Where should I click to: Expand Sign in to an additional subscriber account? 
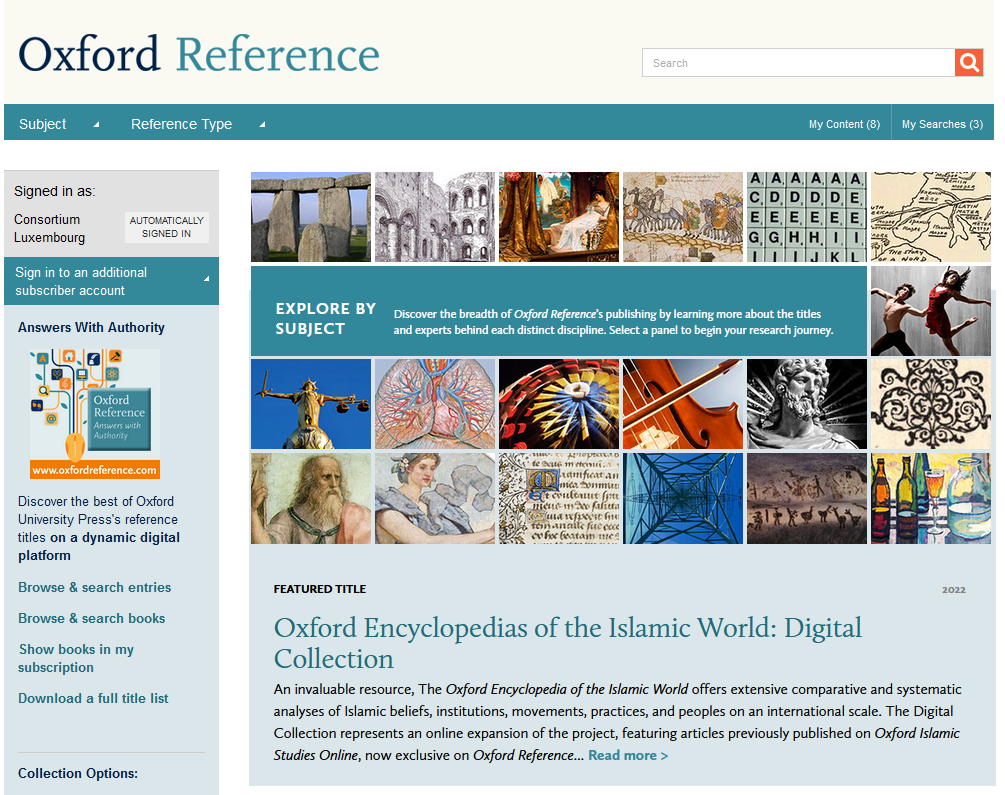tap(112, 281)
